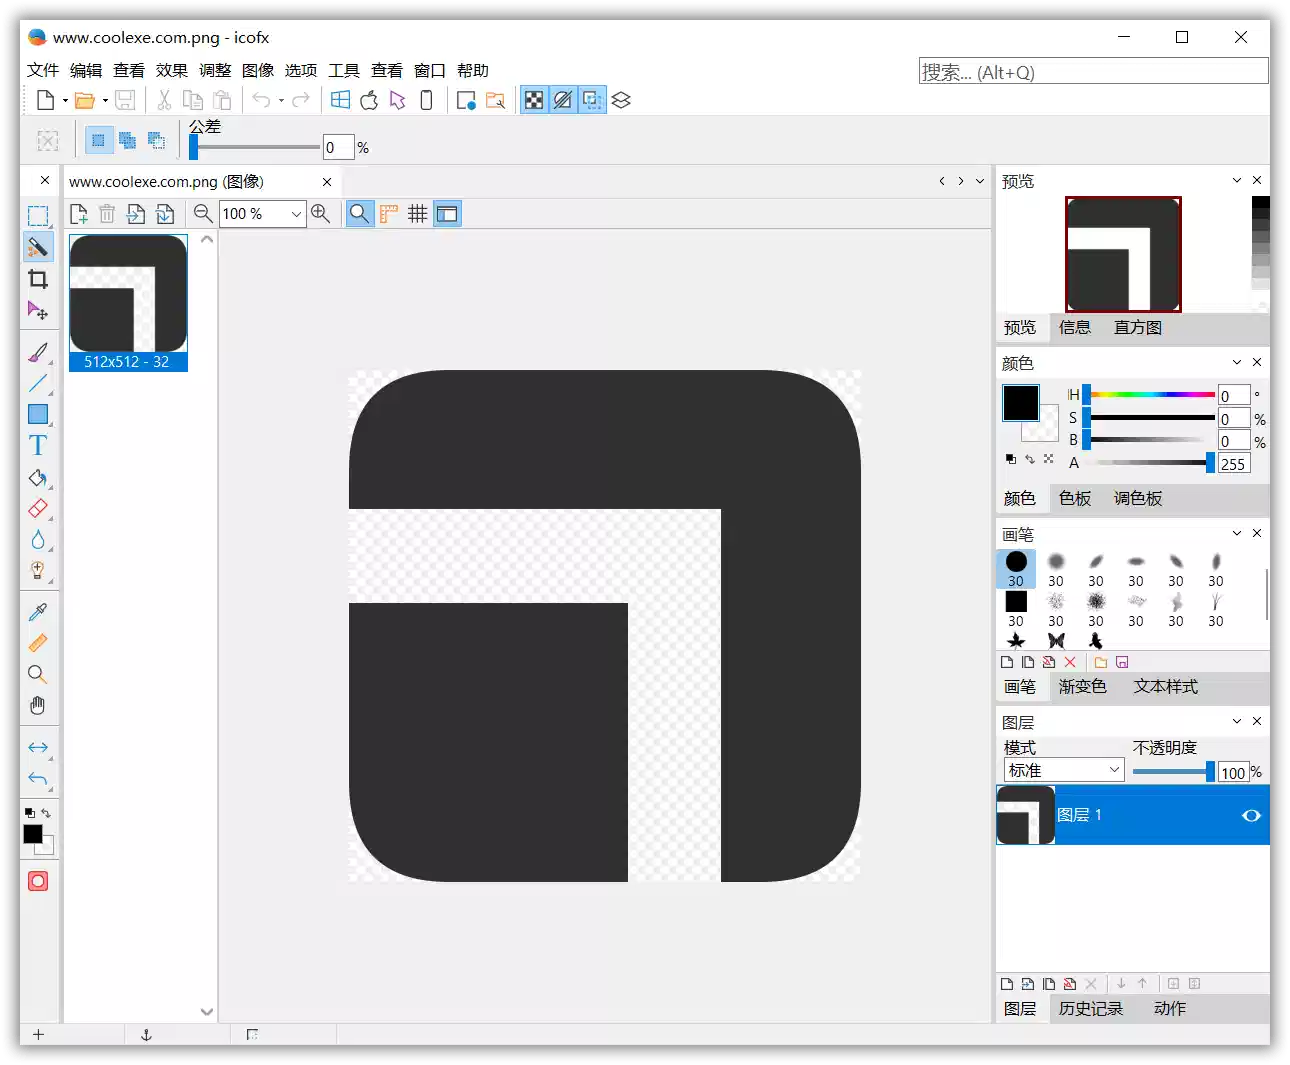Collapse the 颜色 panel with its chevron
This screenshot has width=1290, height=1065.
point(1237,362)
